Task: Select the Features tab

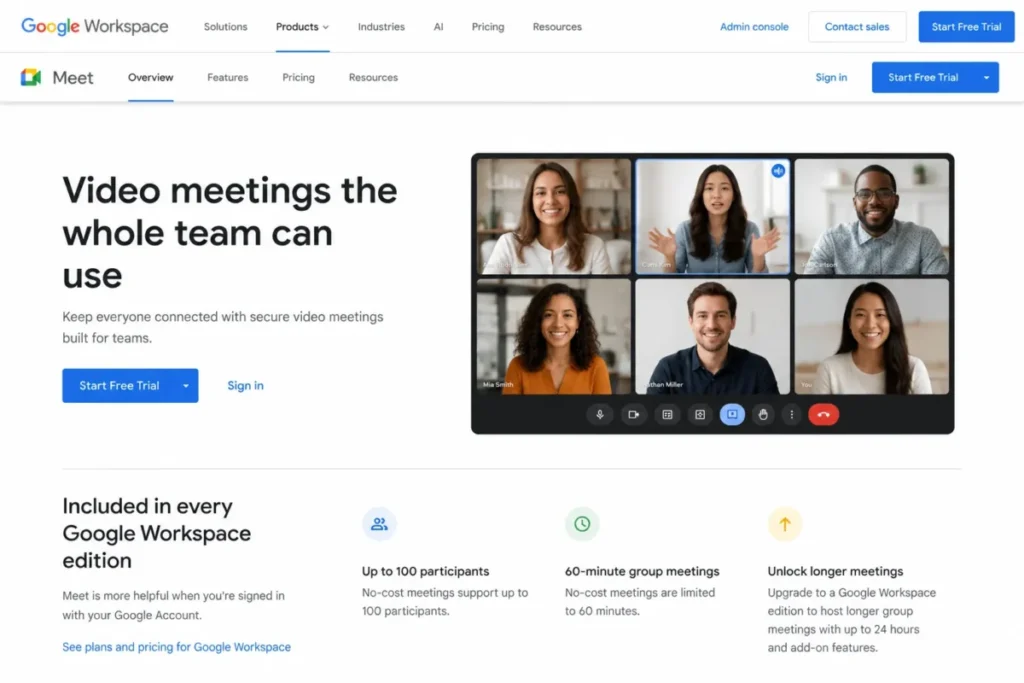Action: (x=228, y=77)
